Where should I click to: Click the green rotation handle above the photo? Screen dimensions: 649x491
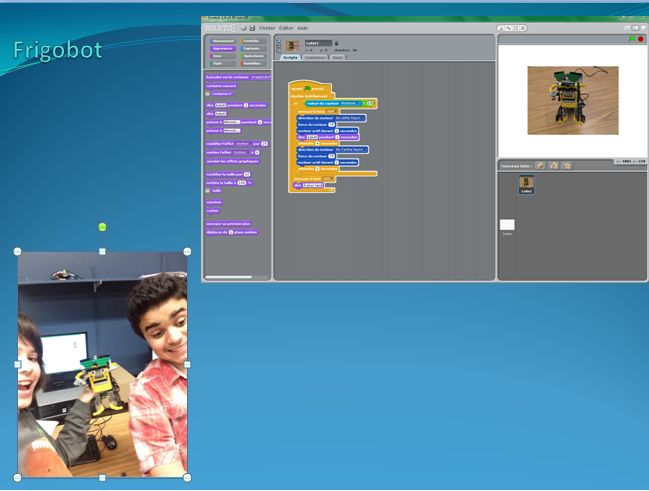102,227
